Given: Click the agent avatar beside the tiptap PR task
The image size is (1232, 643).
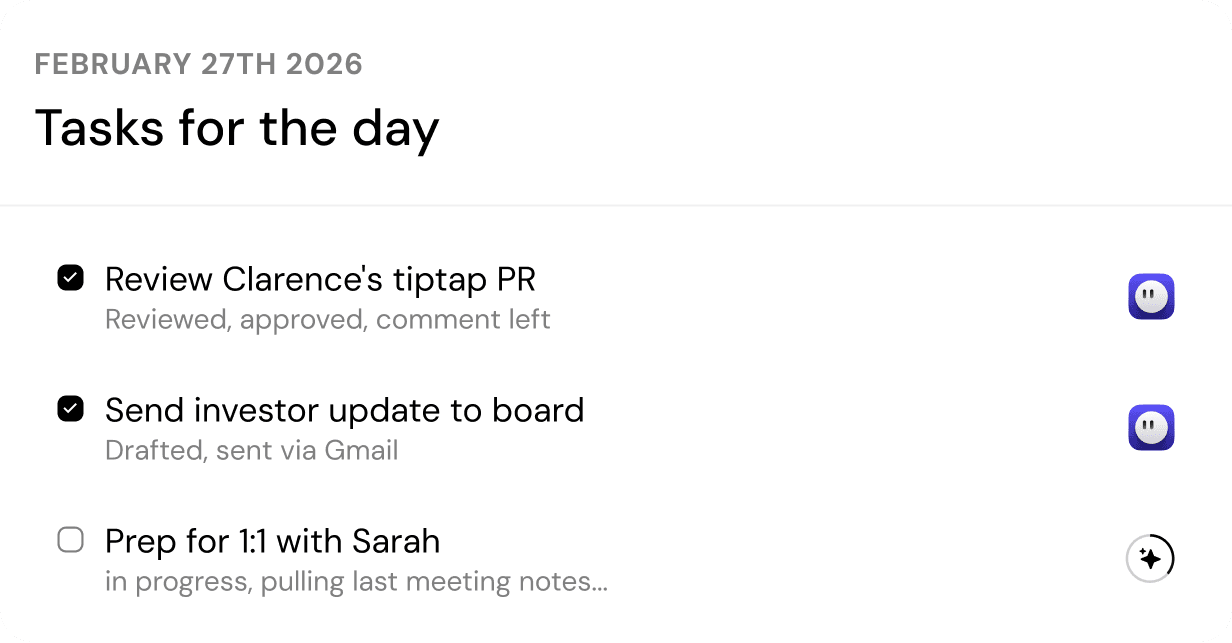Looking at the screenshot, I should coord(1151,297).
